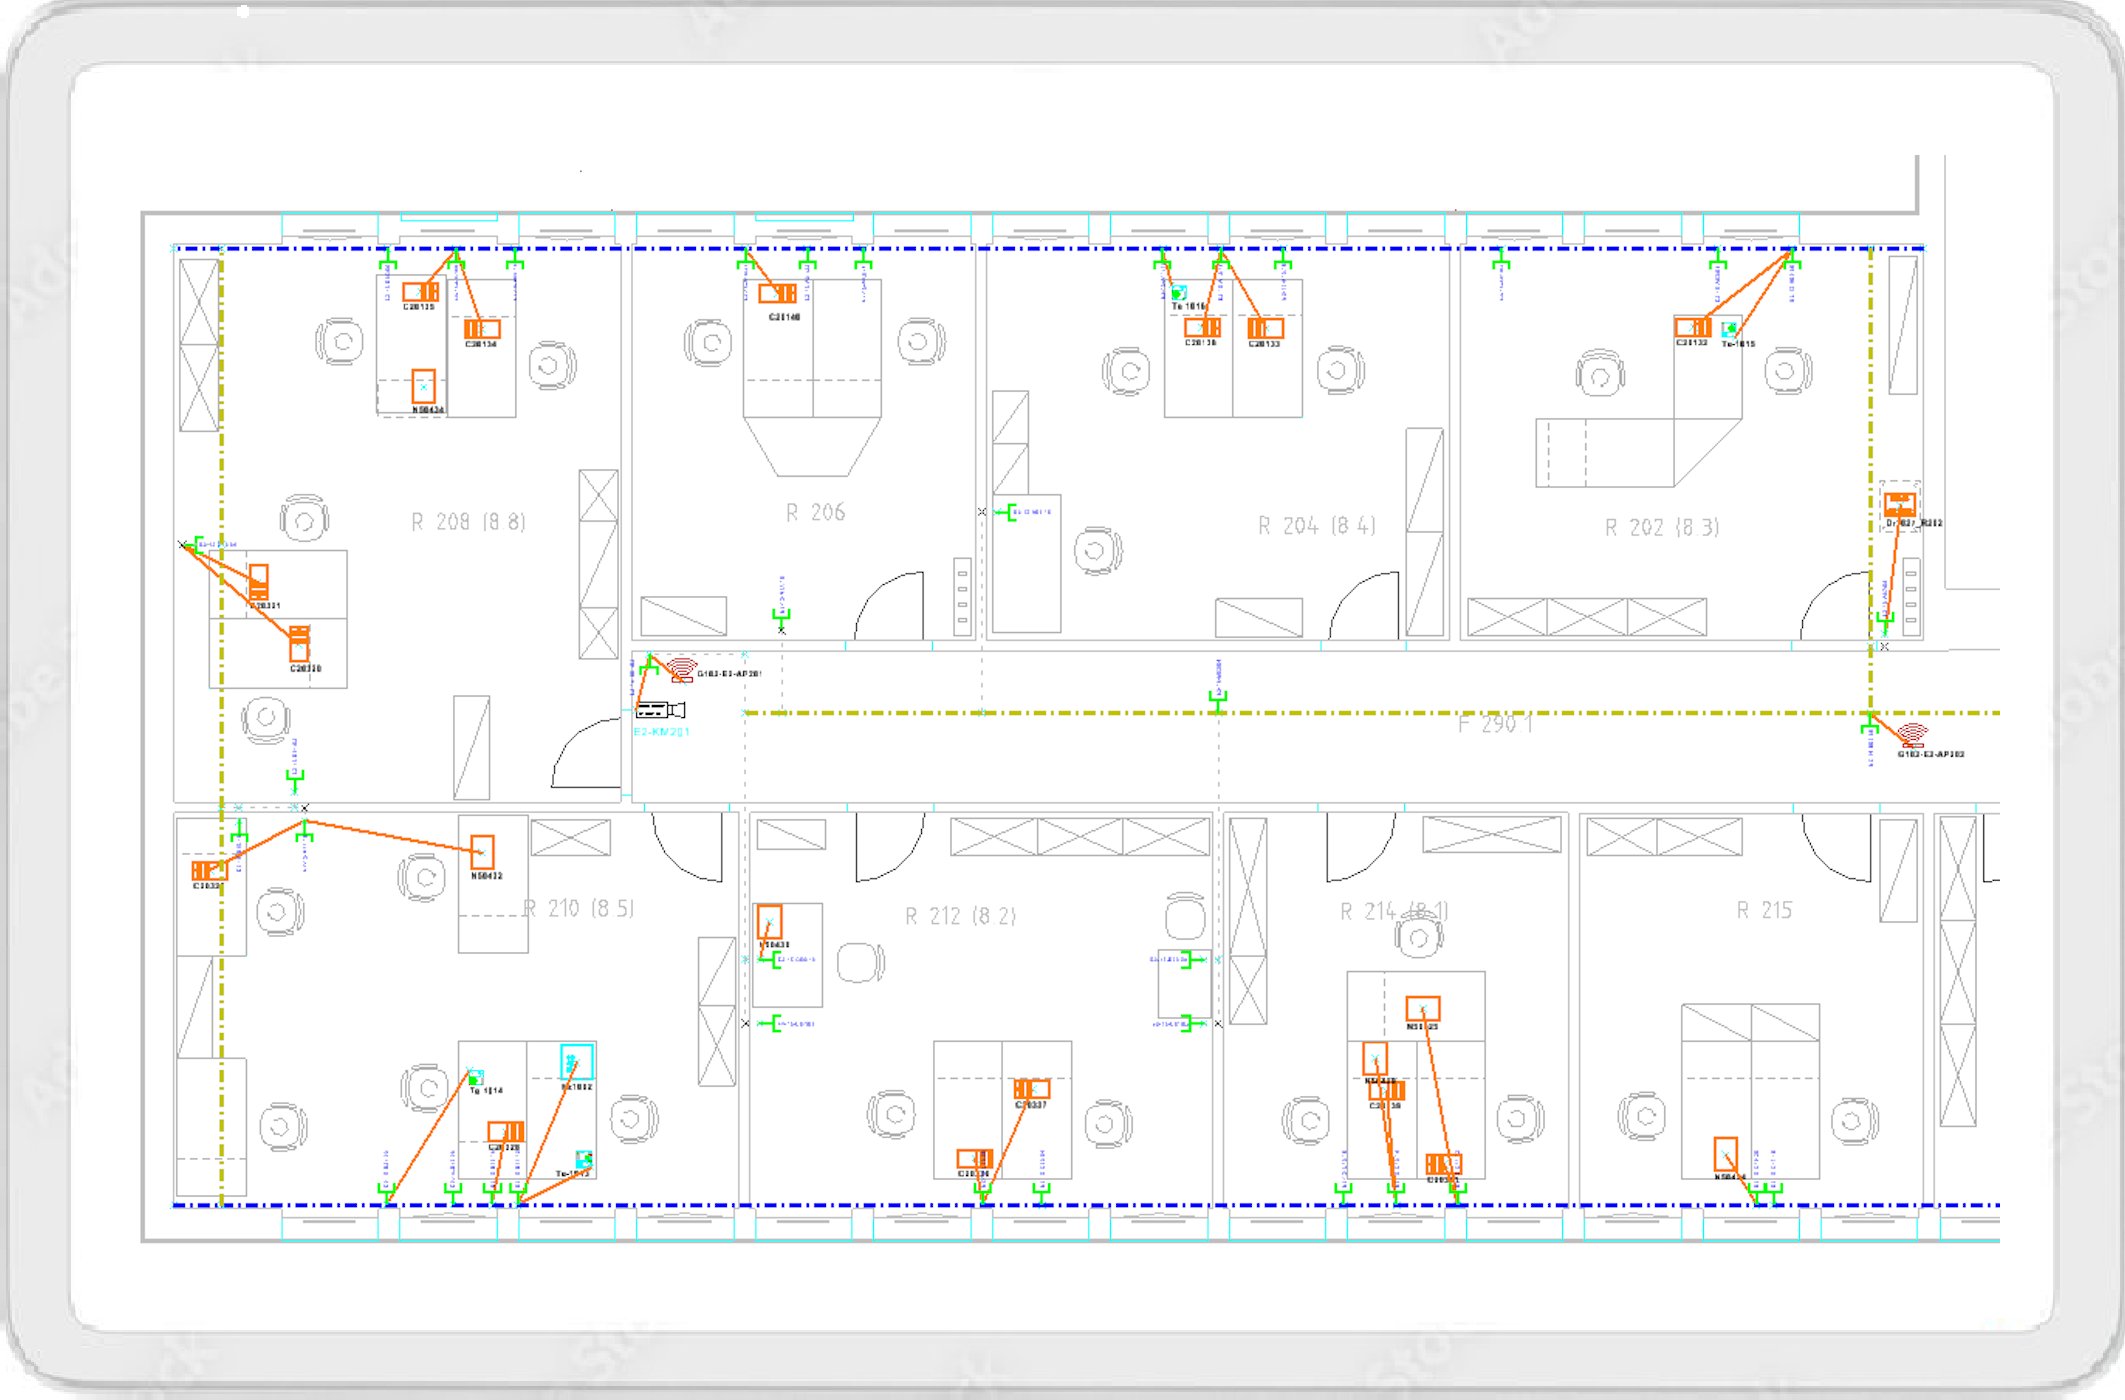Screen dimensions: 2125x1400
Task: Click the R 212 (8.2) room label
Action: coord(960,916)
